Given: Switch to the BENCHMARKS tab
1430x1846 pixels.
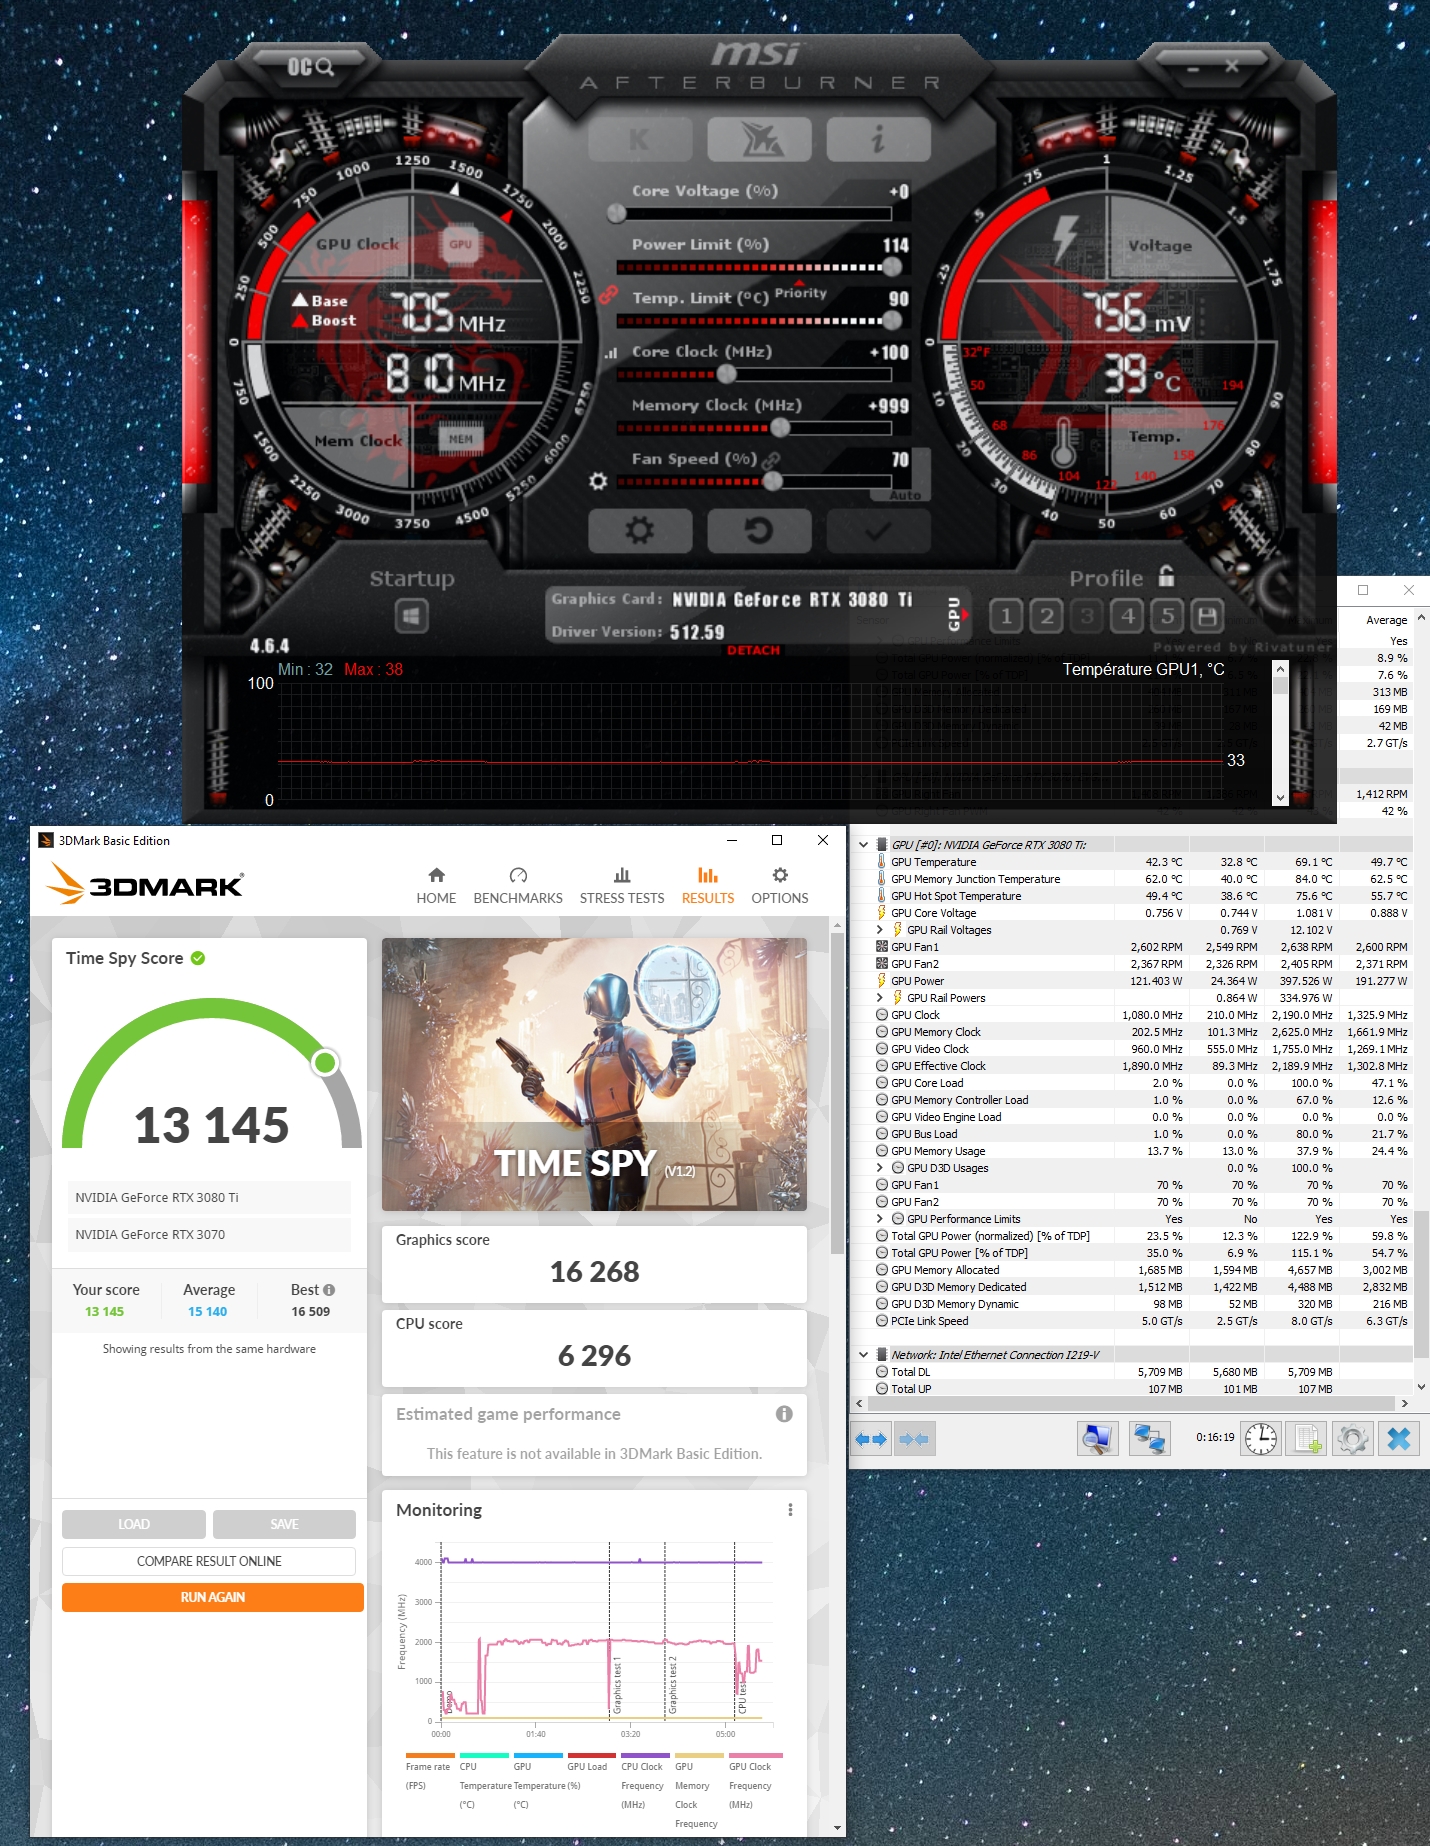Looking at the screenshot, I should (518, 886).
